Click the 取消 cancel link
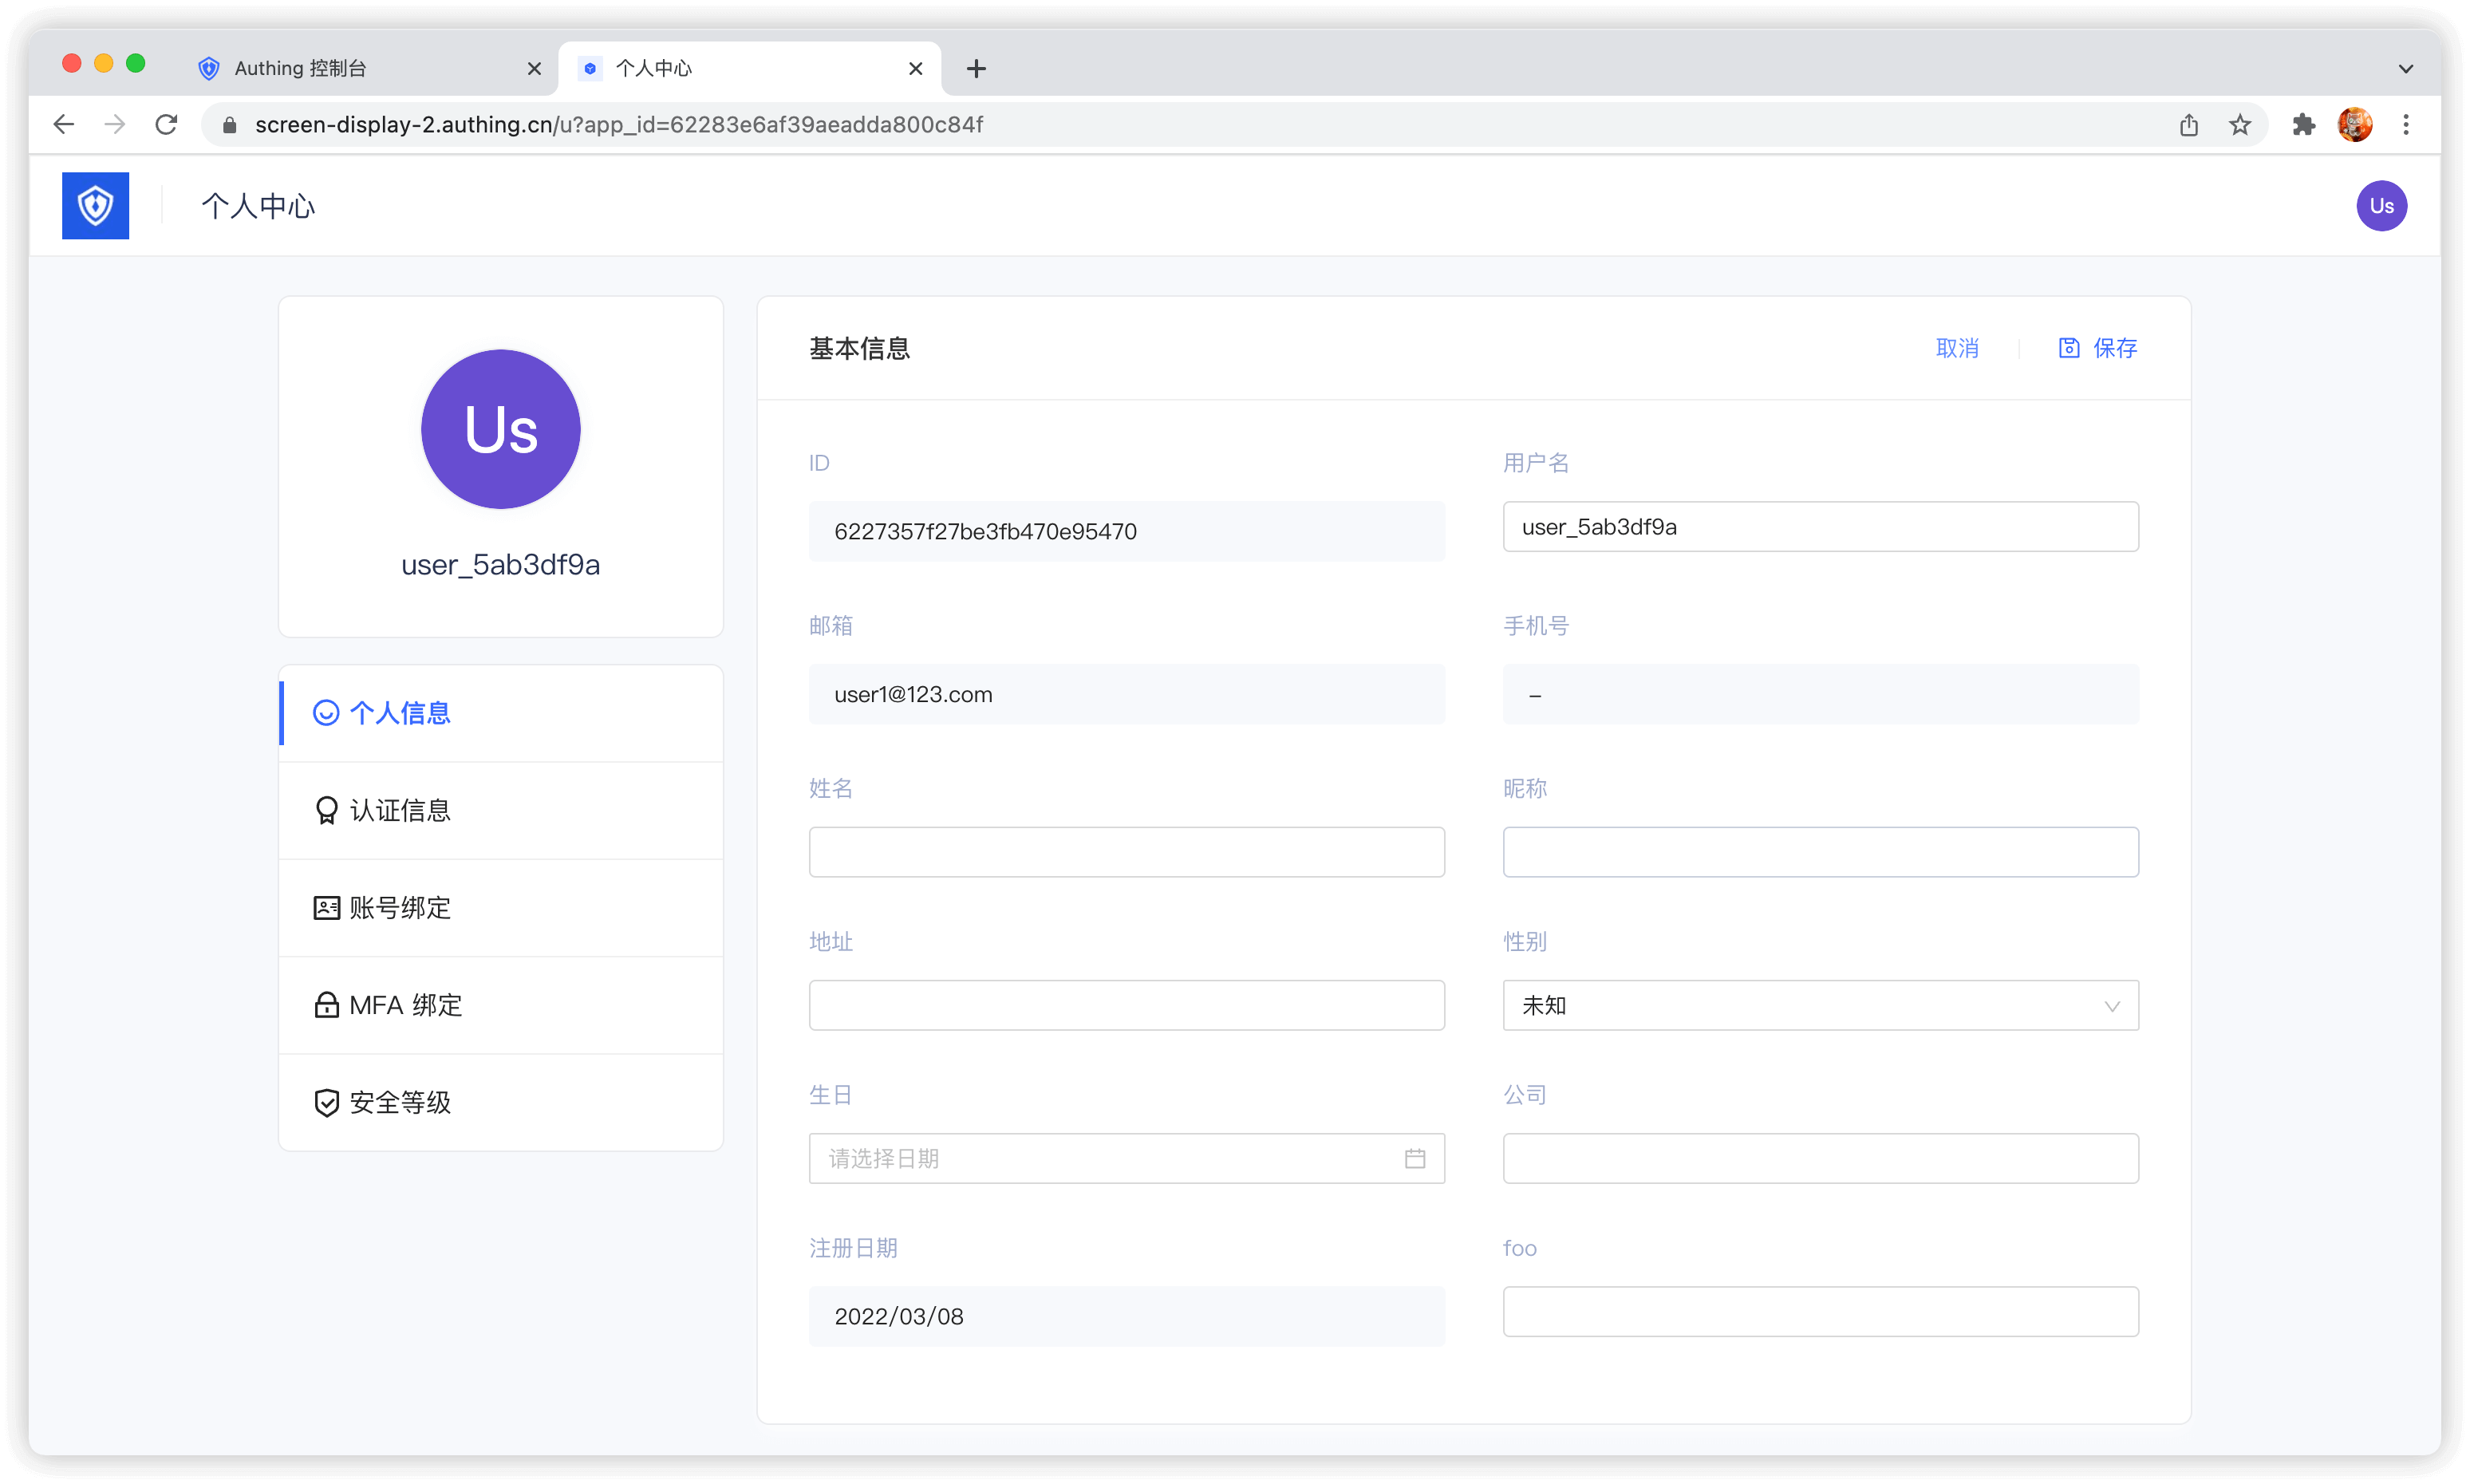The image size is (2470, 1484). (x=1957, y=348)
